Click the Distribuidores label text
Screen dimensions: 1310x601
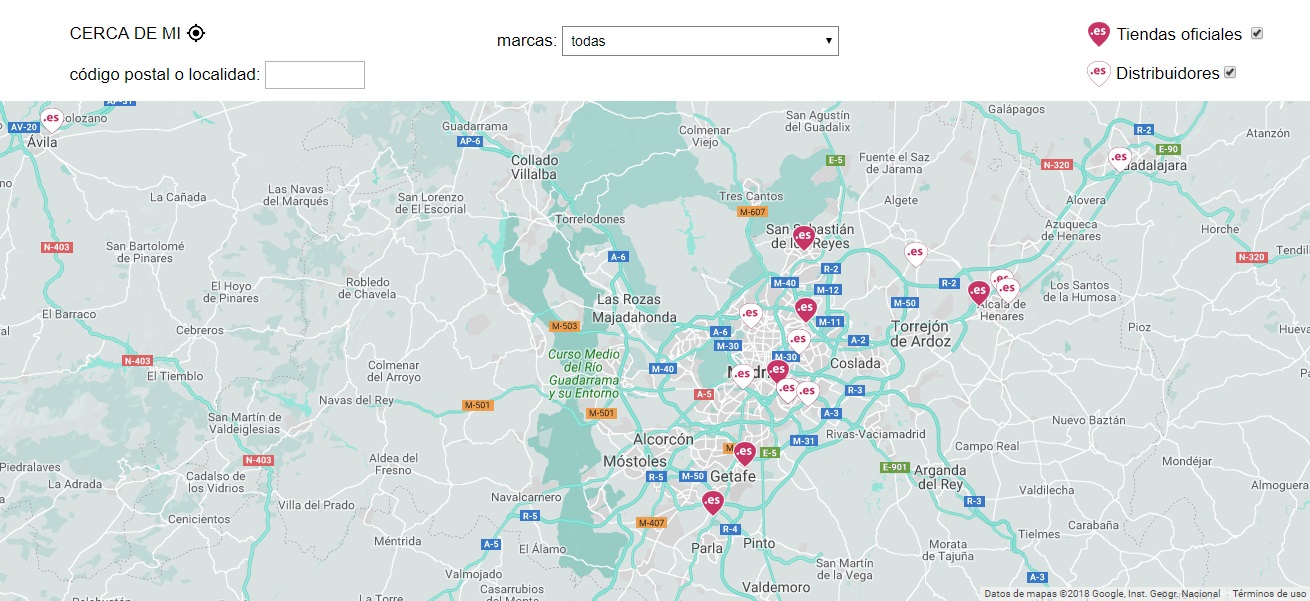tap(1167, 73)
